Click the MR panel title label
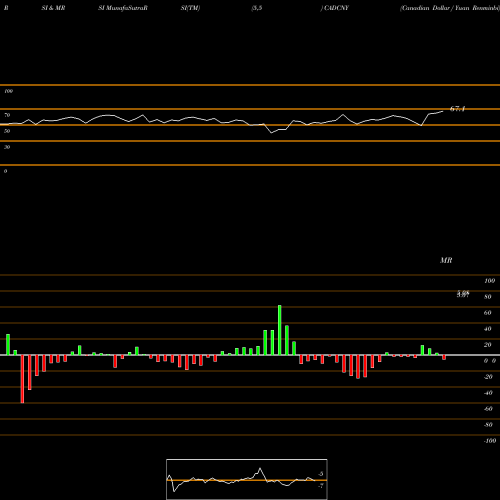 tap(446, 260)
